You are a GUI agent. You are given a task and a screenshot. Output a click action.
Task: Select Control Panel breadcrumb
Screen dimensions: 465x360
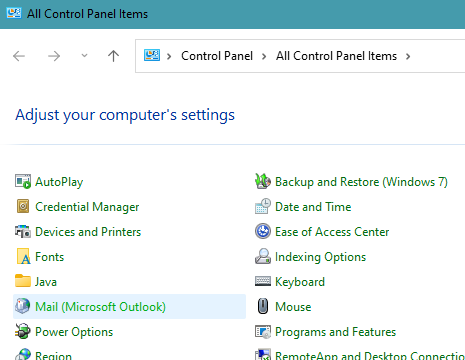point(217,56)
